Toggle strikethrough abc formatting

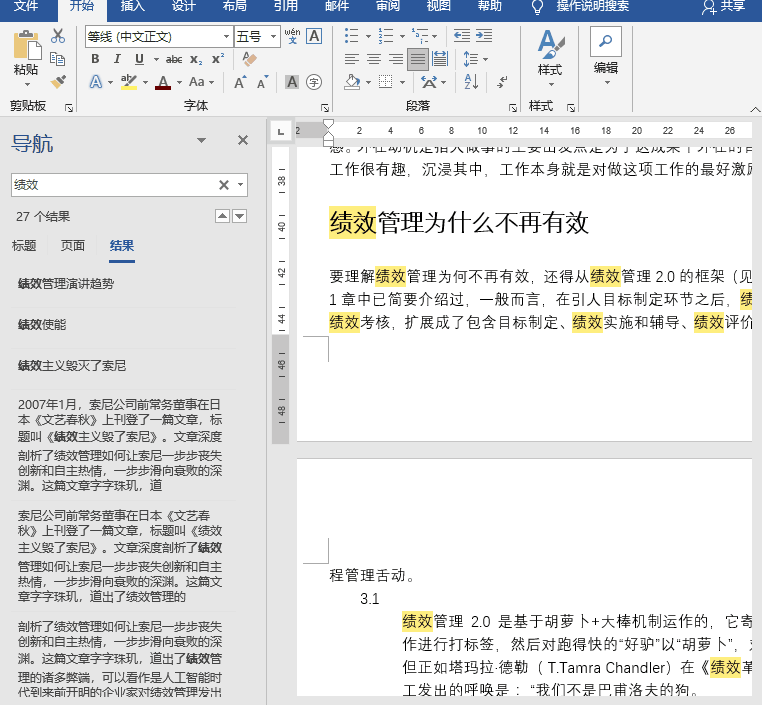point(174,59)
